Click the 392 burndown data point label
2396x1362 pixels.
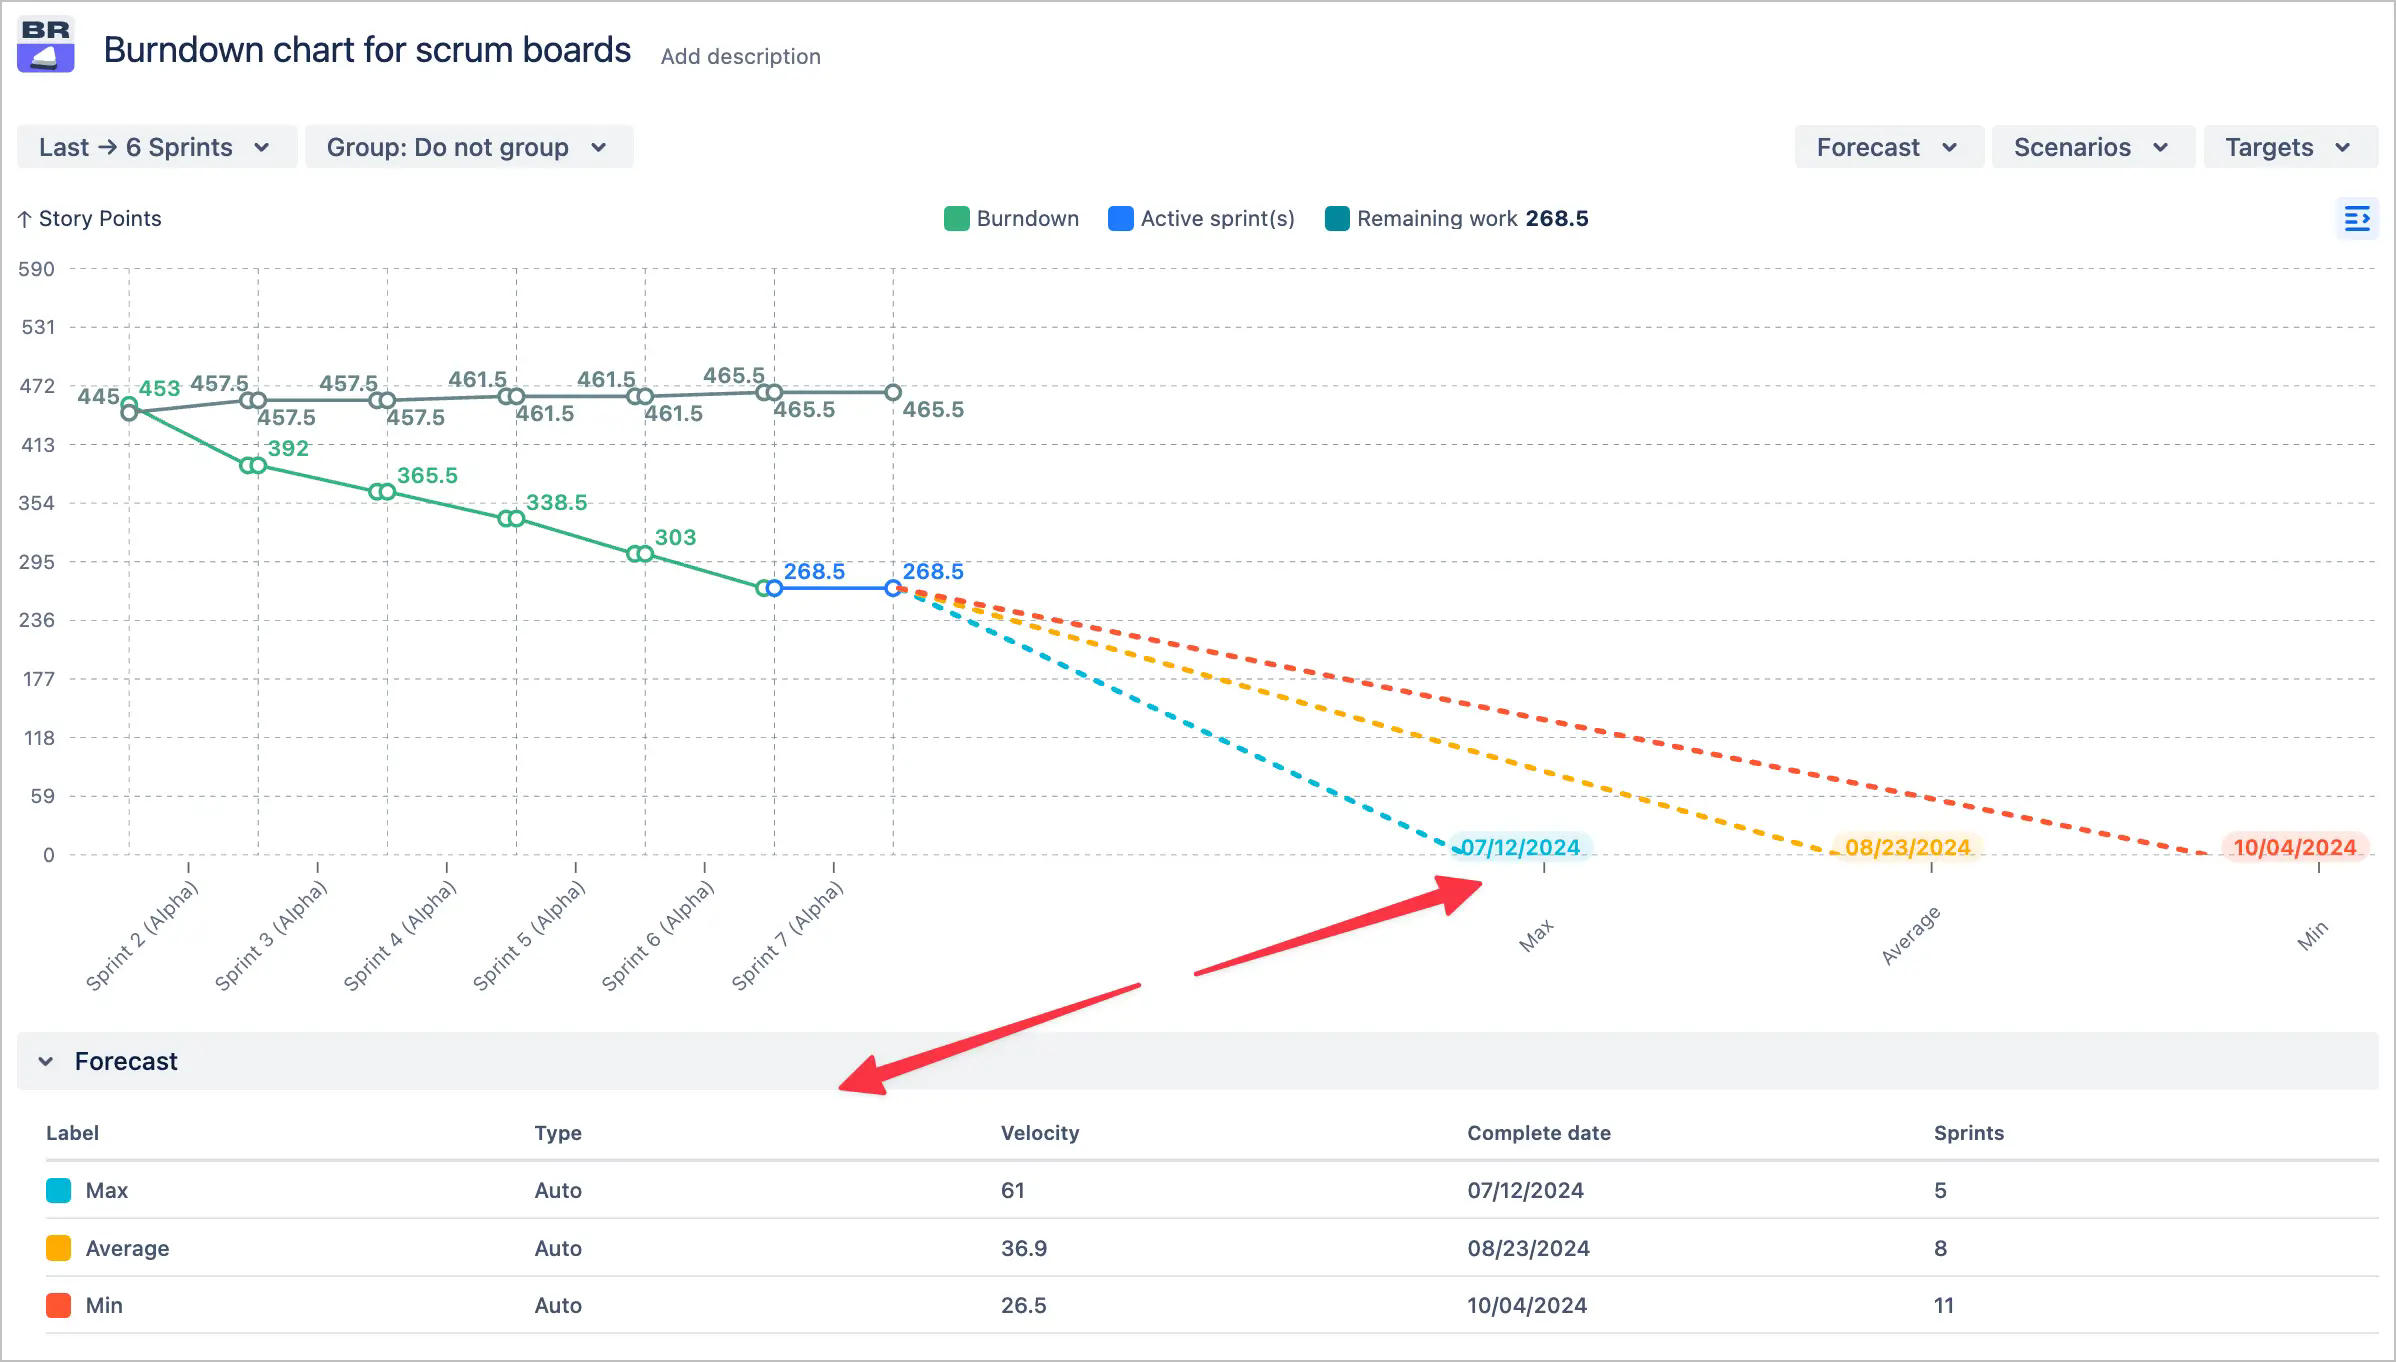click(x=288, y=448)
